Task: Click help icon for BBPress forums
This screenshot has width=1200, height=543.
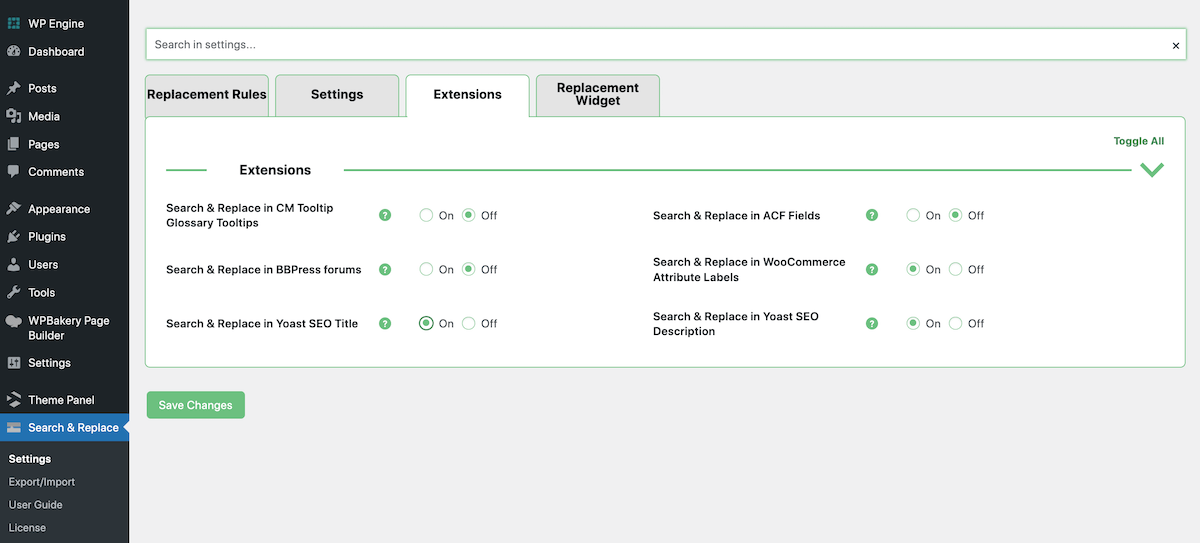Action: pos(385,269)
